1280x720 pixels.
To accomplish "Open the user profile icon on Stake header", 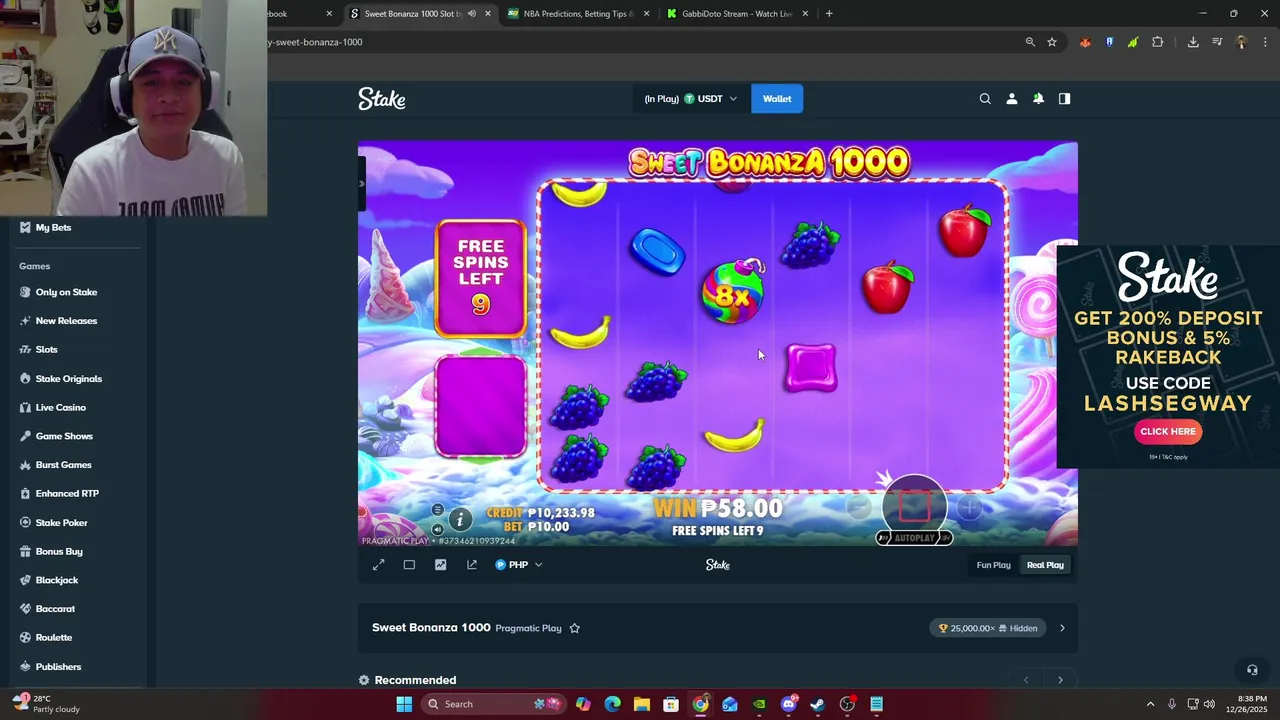I will tap(1011, 99).
